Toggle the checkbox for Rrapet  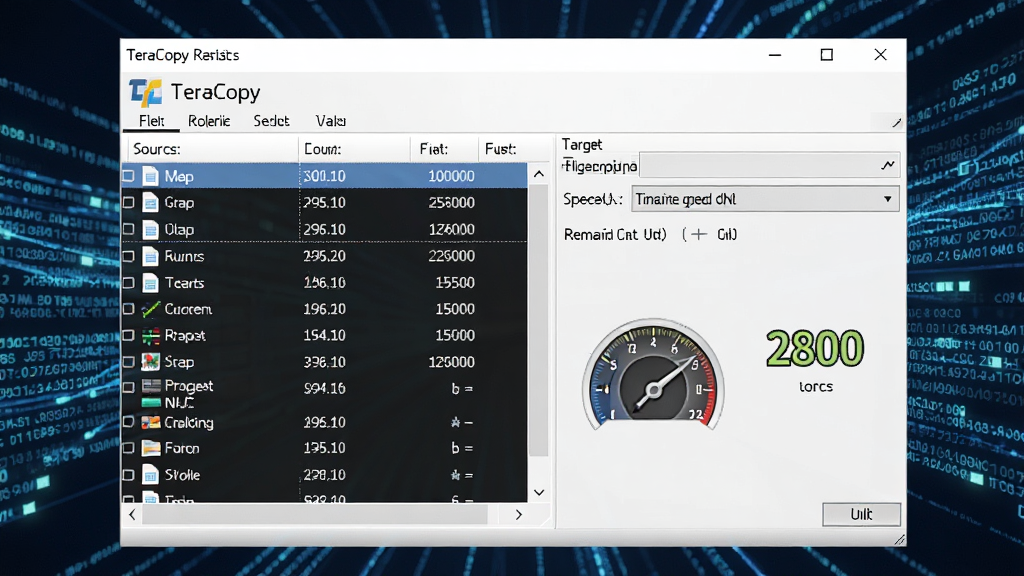click(x=129, y=336)
